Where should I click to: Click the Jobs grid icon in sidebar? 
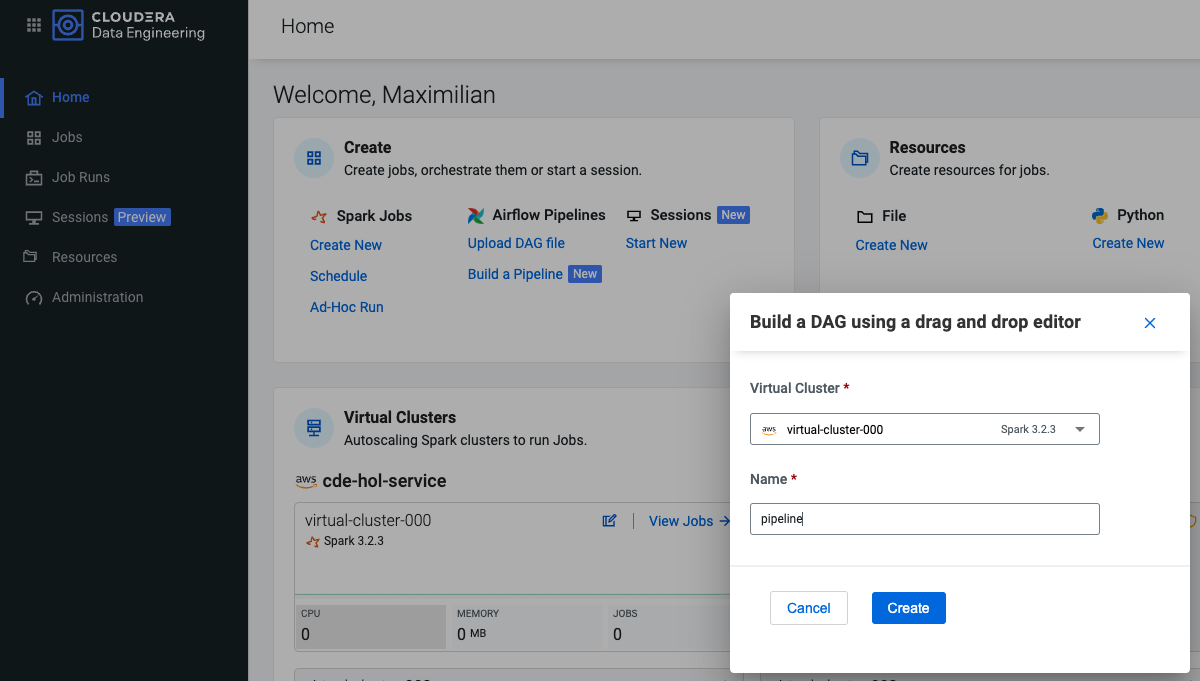click(x=33, y=137)
